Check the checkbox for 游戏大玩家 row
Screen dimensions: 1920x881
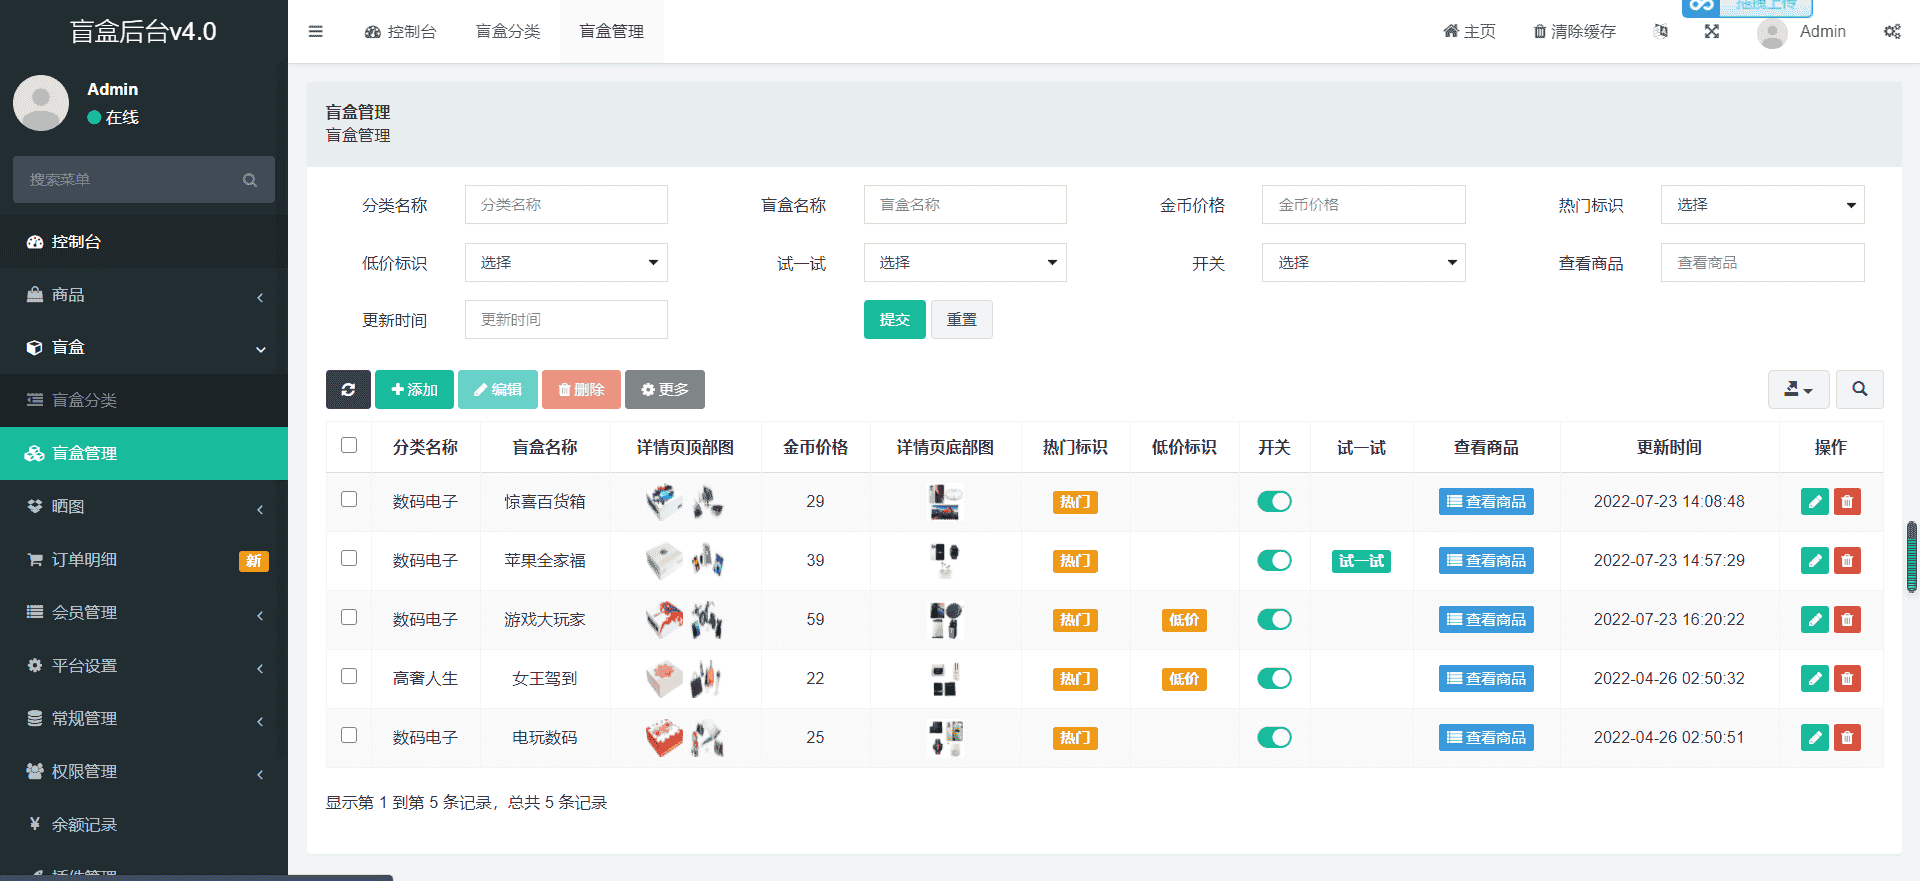[349, 617]
